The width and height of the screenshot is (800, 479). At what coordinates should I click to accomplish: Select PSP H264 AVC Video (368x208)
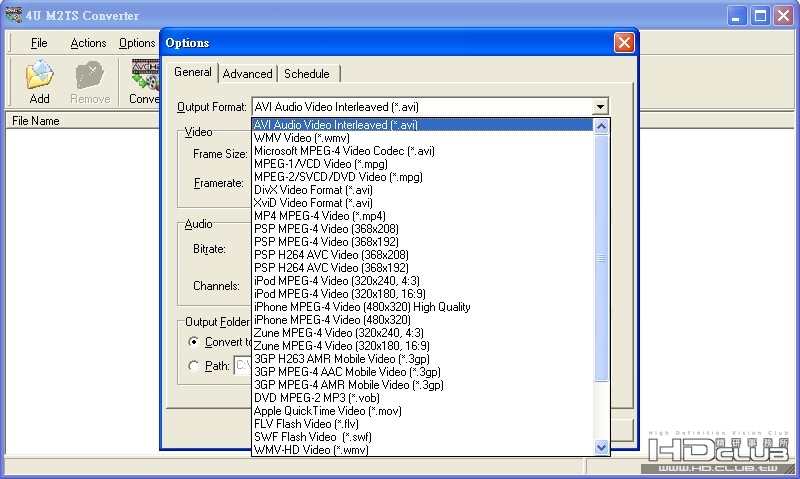422,255
